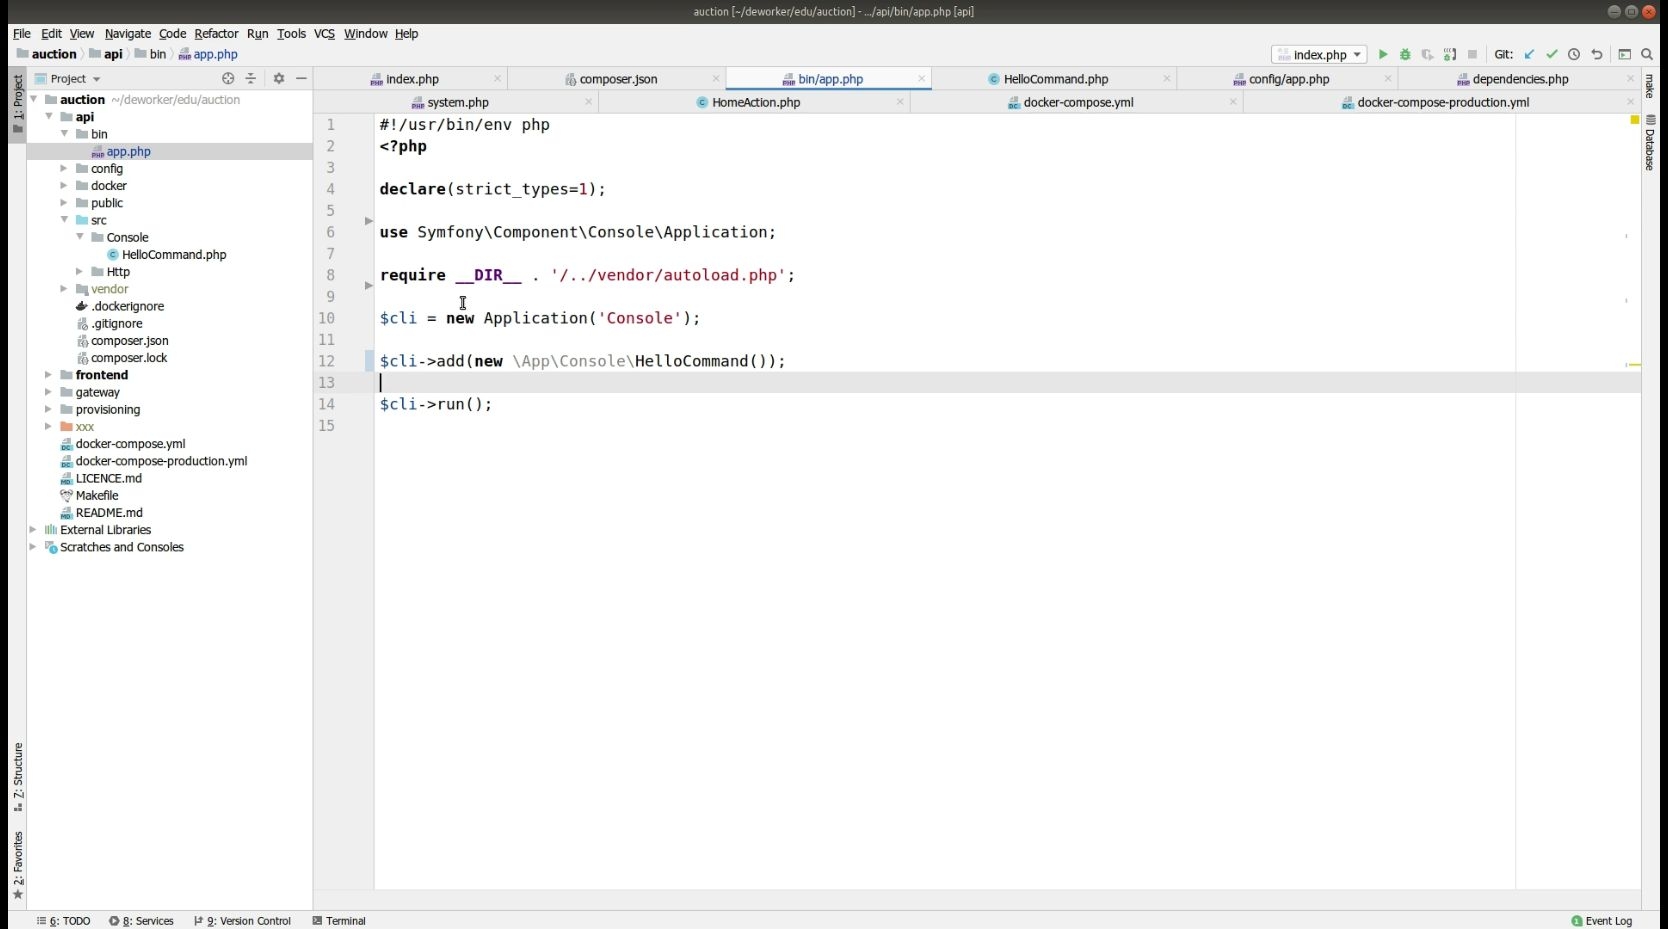
Task: Switch to the docker-compose.yml tab
Action: [1077, 102]
